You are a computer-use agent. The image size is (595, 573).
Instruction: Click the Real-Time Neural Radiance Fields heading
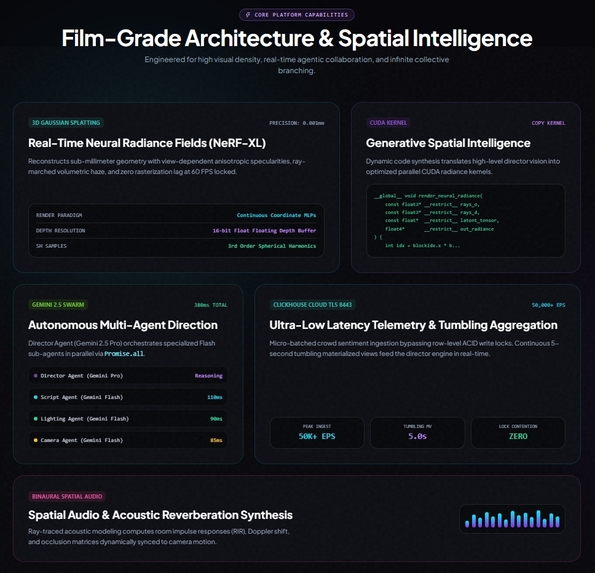point(147,143)
